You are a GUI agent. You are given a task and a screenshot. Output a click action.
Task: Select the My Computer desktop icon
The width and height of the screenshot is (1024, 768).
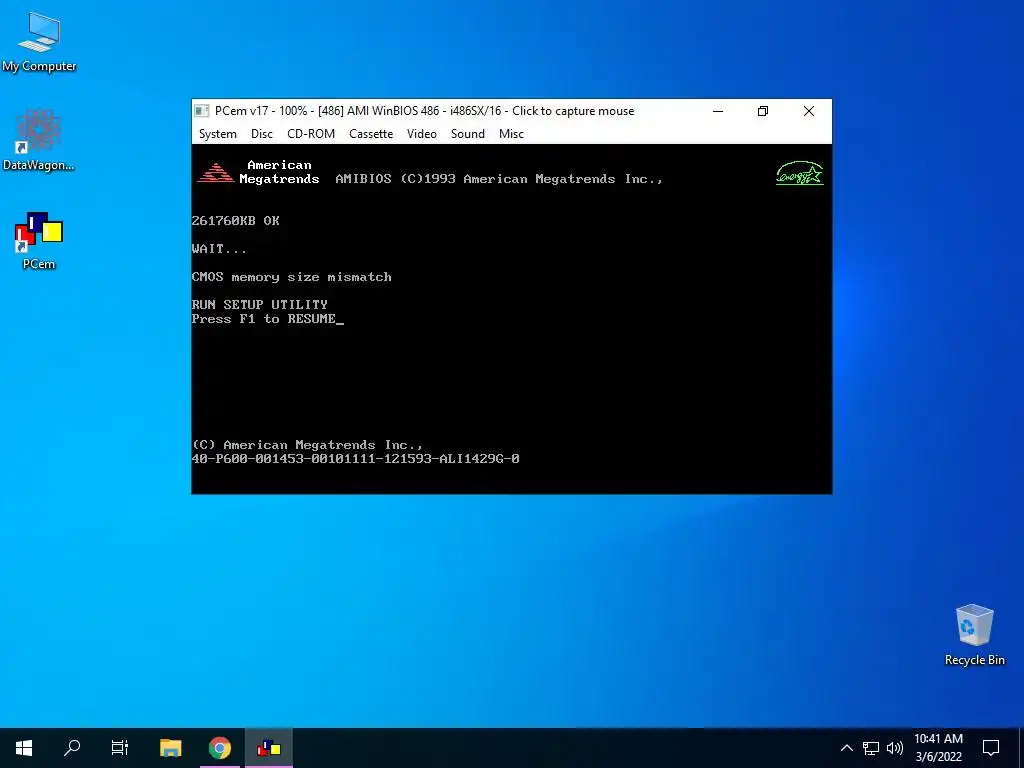(x=39, y=41)
